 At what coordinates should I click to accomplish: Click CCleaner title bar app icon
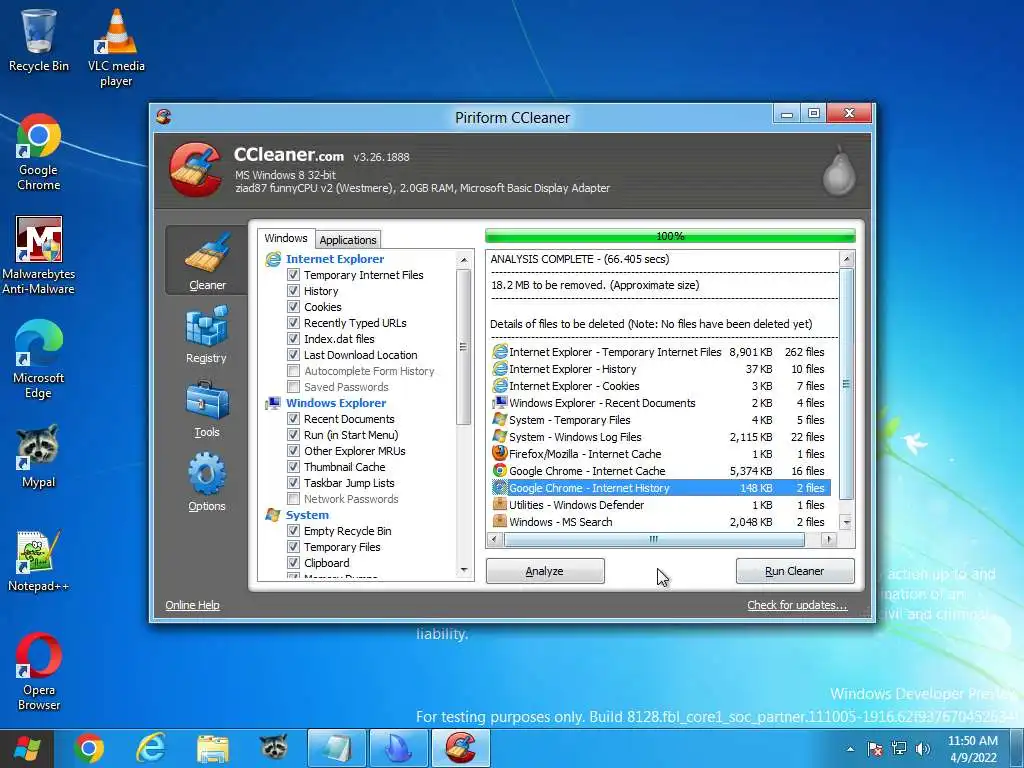click(x=163, y=117)
